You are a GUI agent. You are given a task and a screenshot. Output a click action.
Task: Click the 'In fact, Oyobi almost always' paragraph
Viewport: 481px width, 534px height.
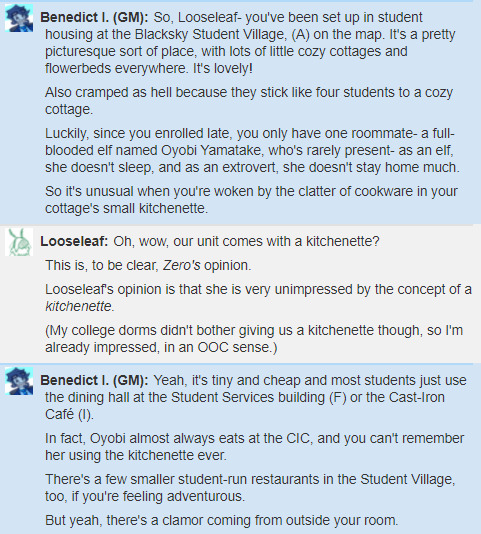pos(254,447)
